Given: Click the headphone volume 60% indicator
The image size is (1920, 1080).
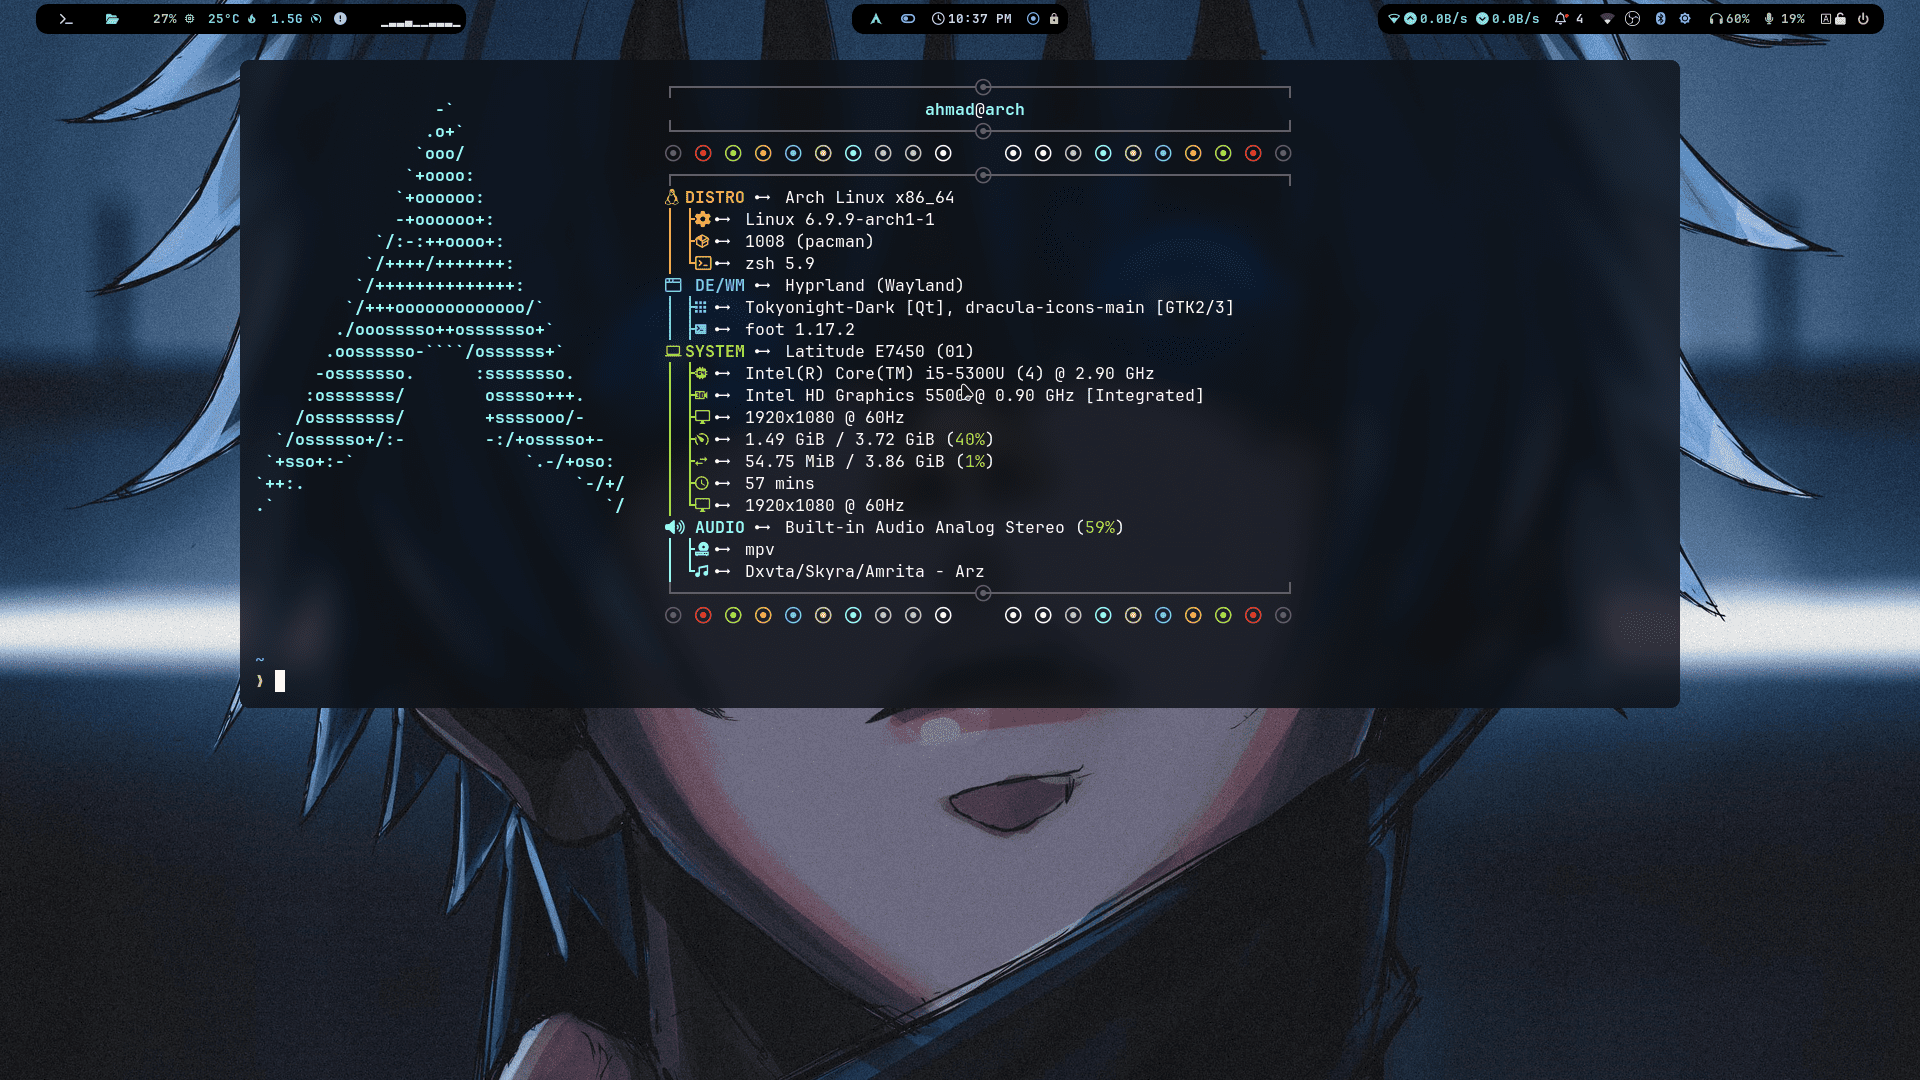Looking at the screenshot, I should point(1730,19).
